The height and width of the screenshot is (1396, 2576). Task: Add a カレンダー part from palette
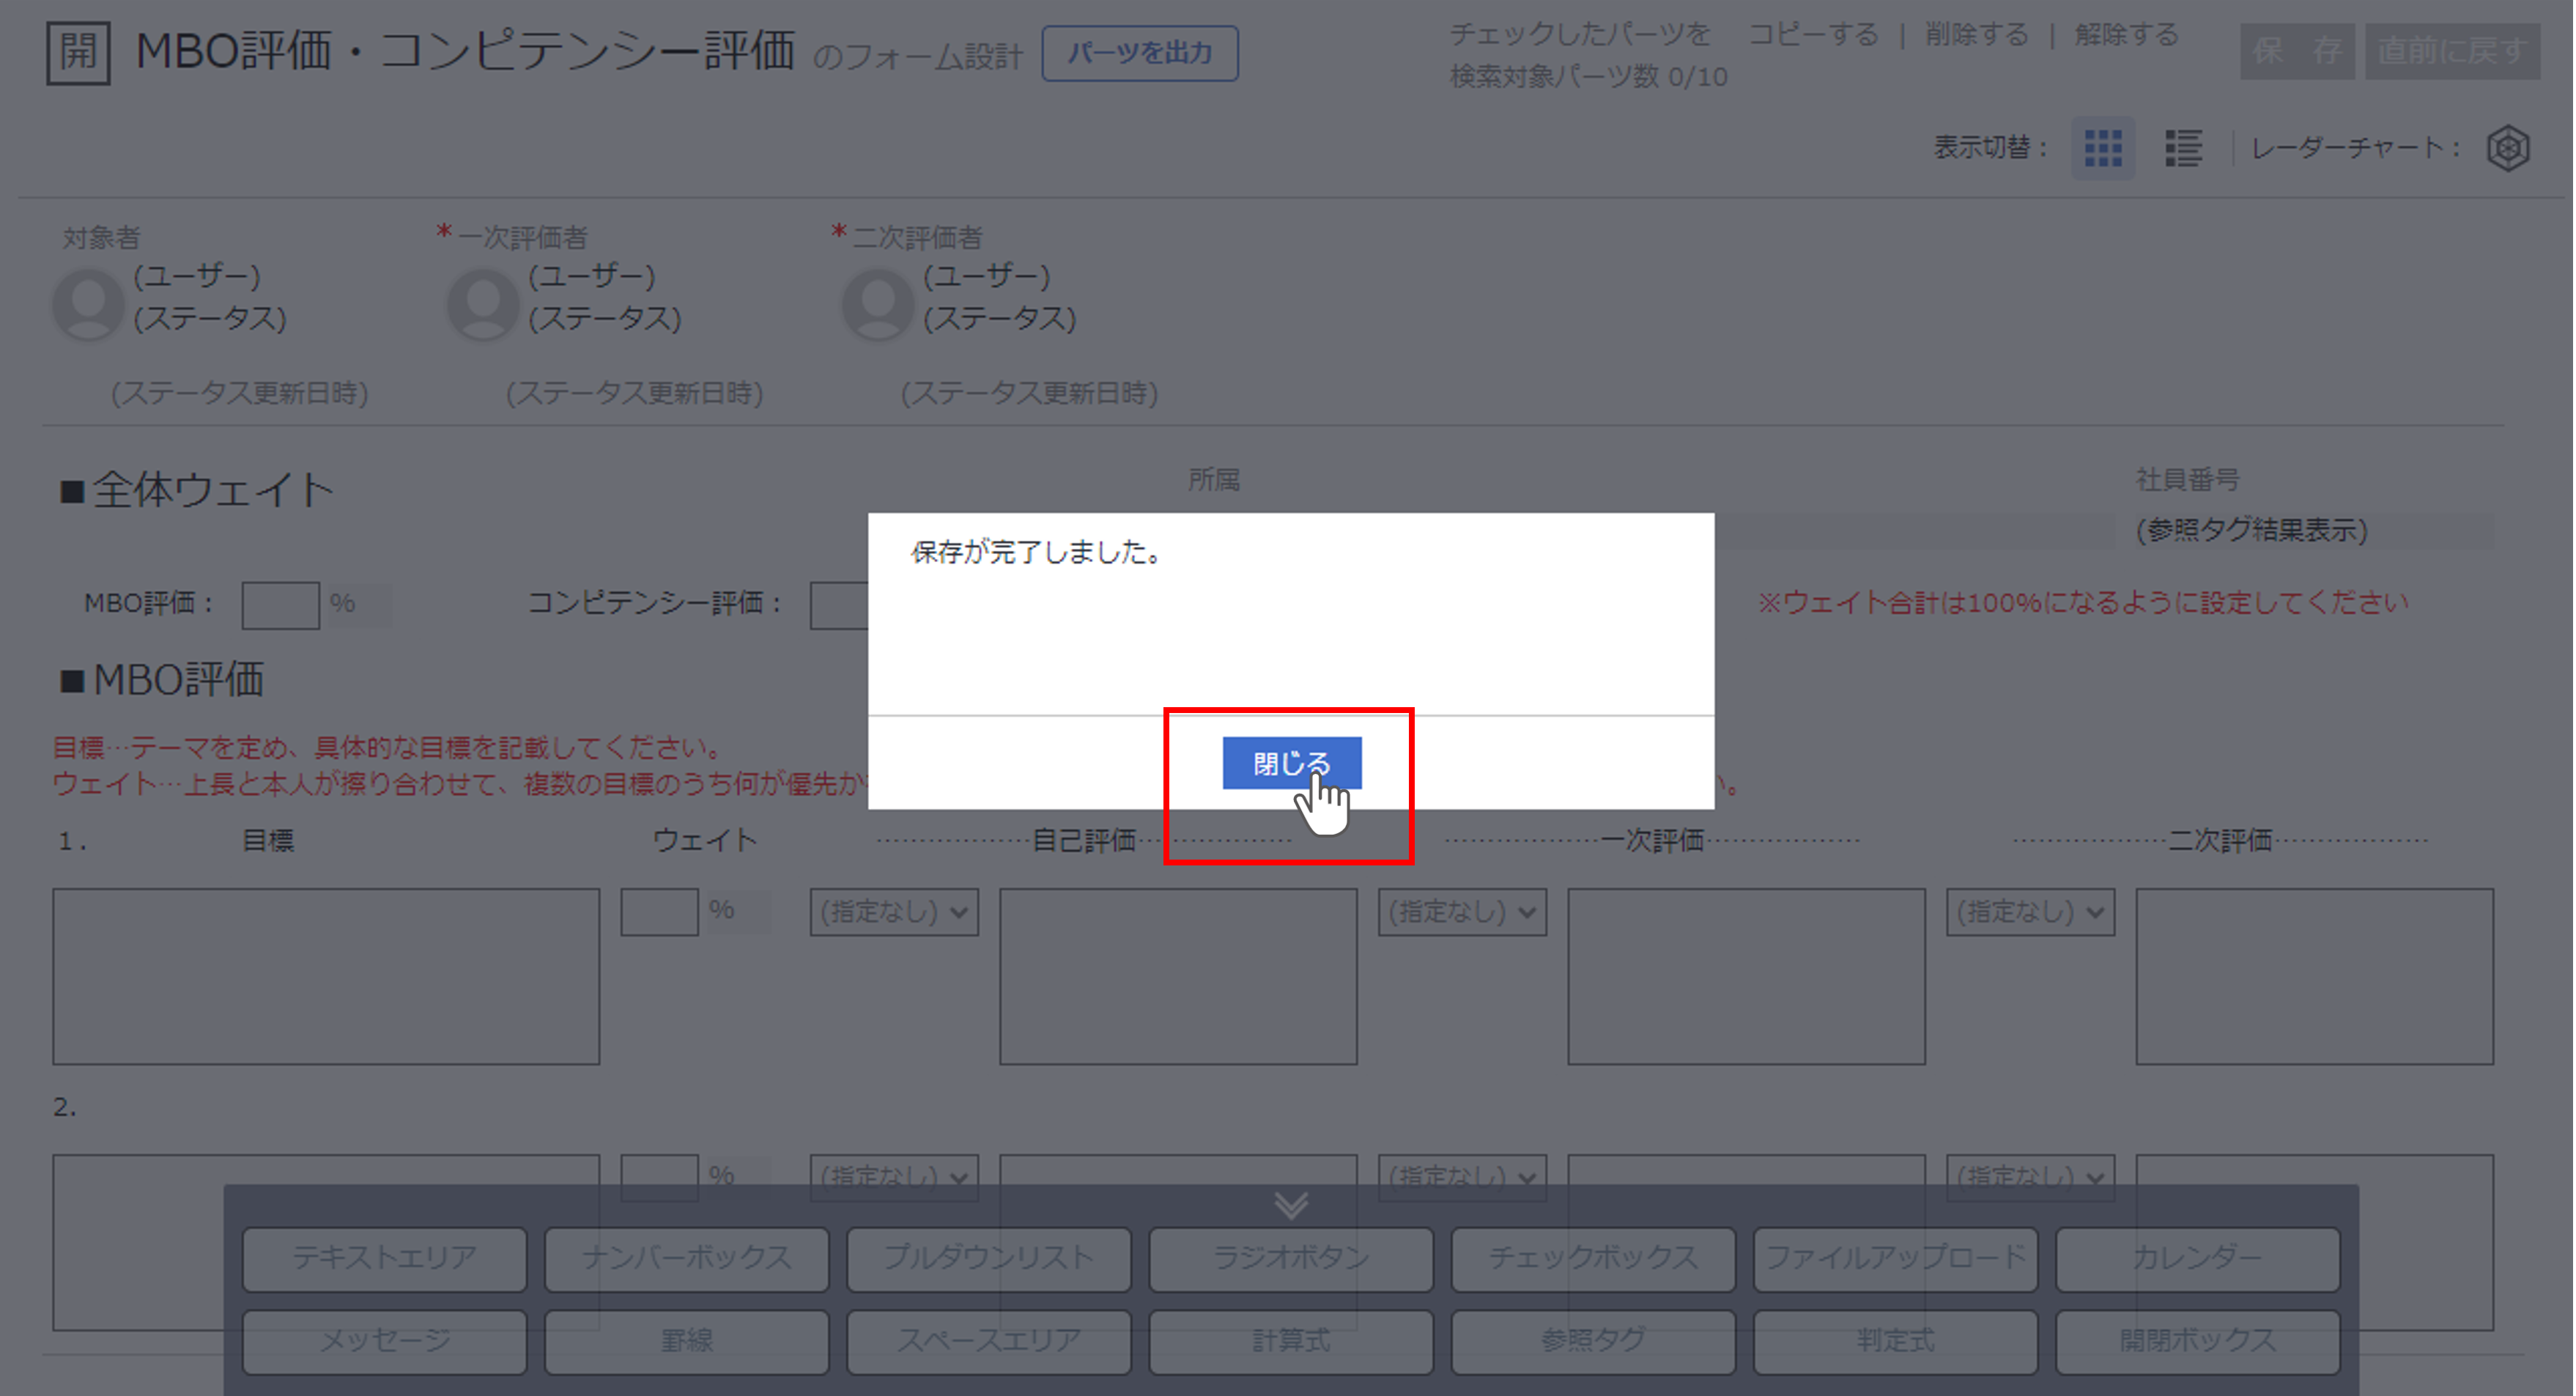(2197, 1258)
